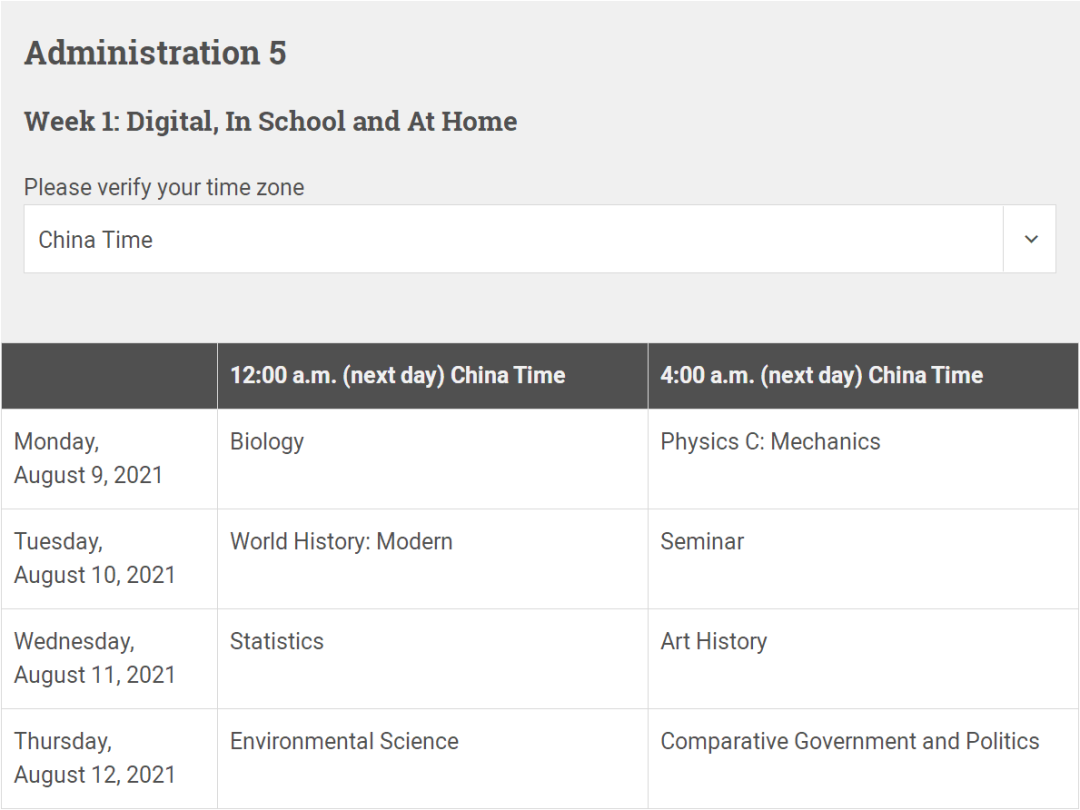Click the Statistics exam entry
1080x810 pixels.
[x=277, y=642]
